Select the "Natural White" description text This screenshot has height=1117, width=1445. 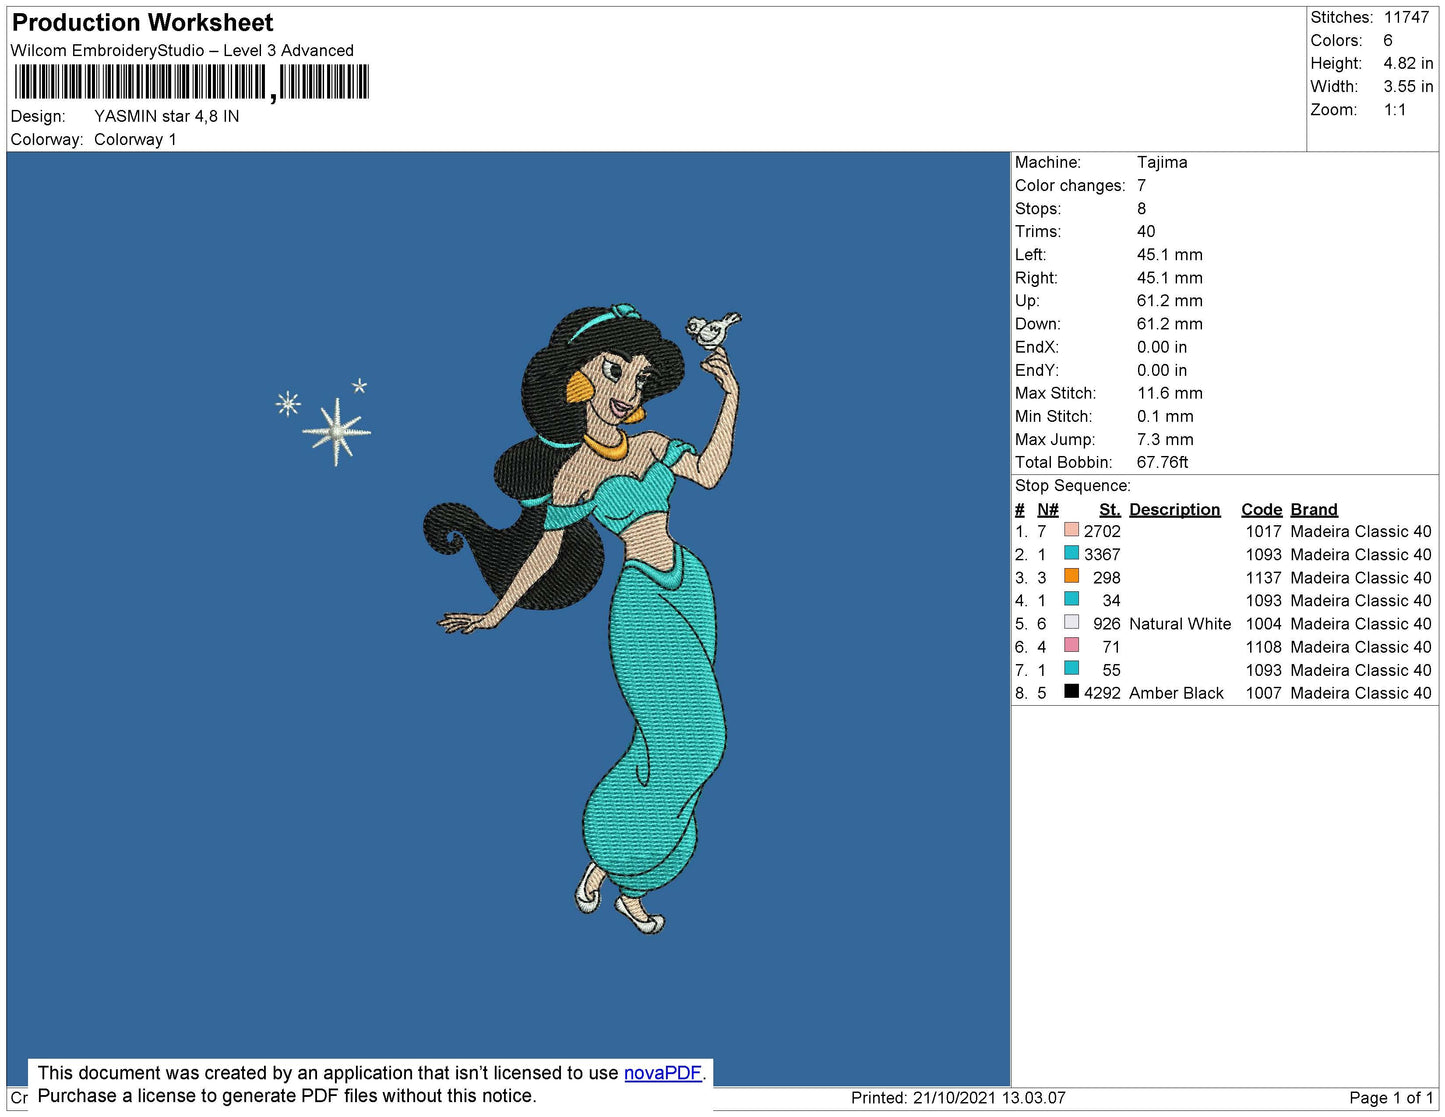pyautogui.click(x=1180, y=623)
